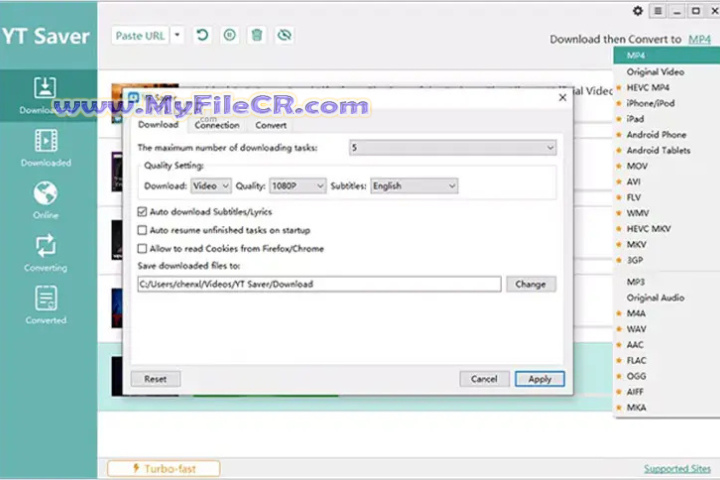
Task: Select MP4 in the format list
Action: 667,56
